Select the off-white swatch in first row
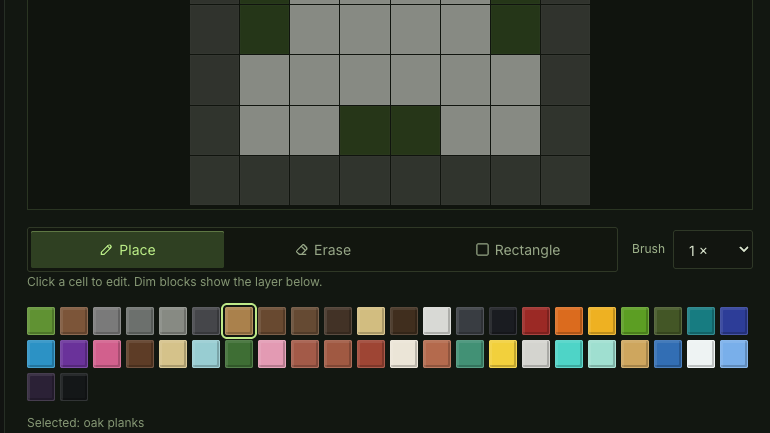The height and width of the screenshot is (433, 770). [x=437, y=321]
